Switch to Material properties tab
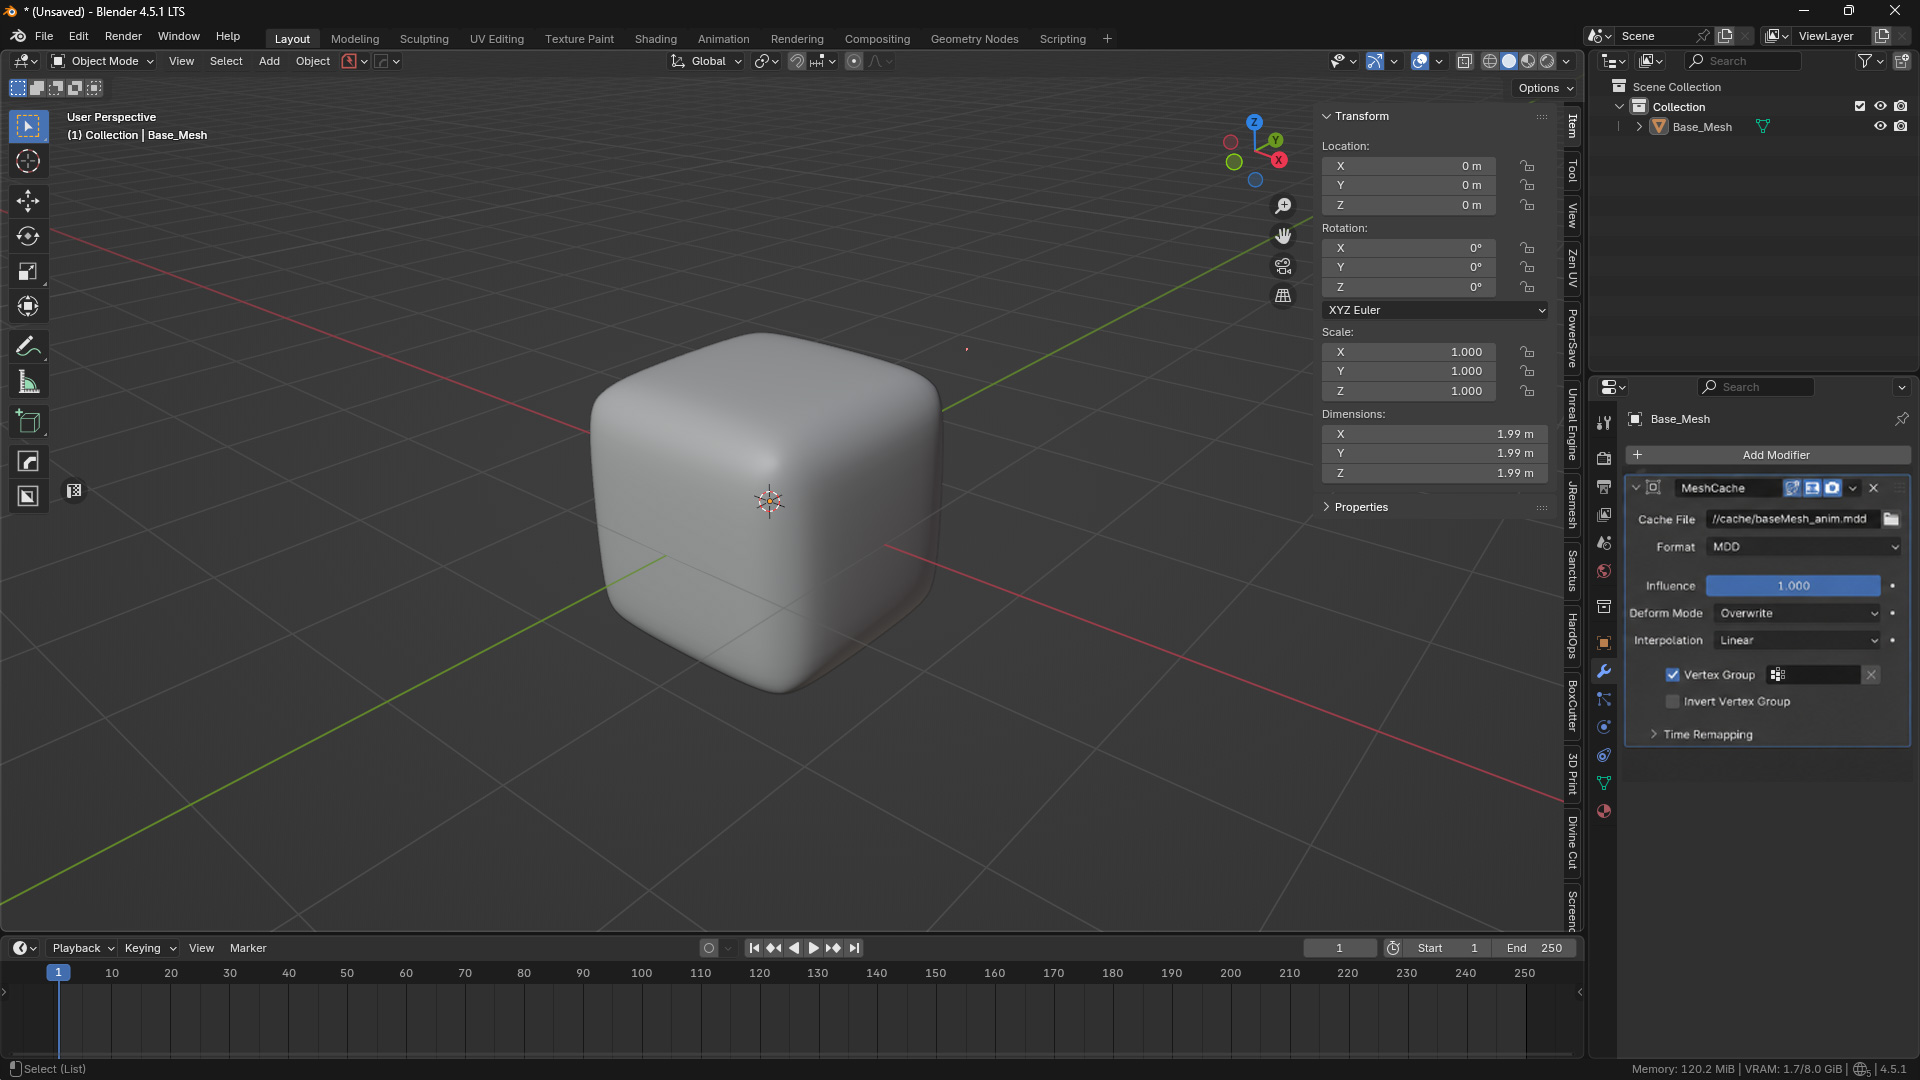 [x=1604, y=811]
